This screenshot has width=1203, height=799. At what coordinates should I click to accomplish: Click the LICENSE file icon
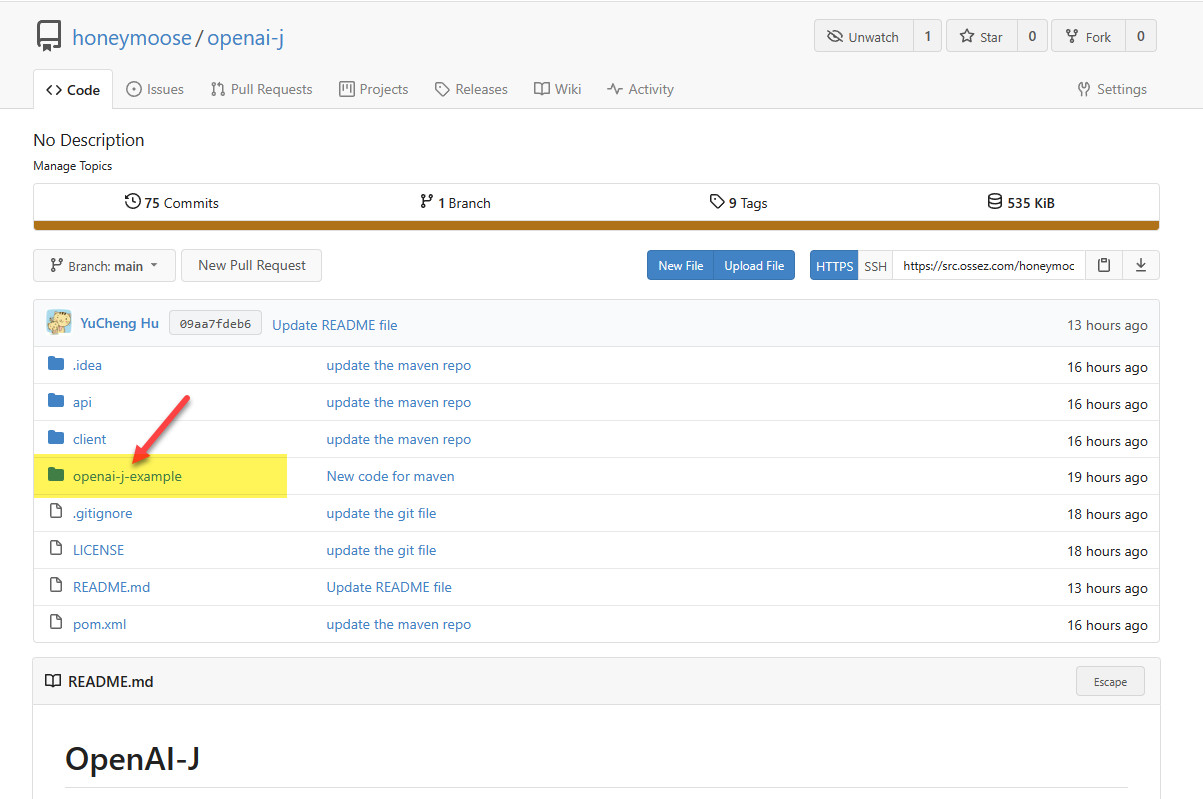pyautogui.click(x=56, y=549)
